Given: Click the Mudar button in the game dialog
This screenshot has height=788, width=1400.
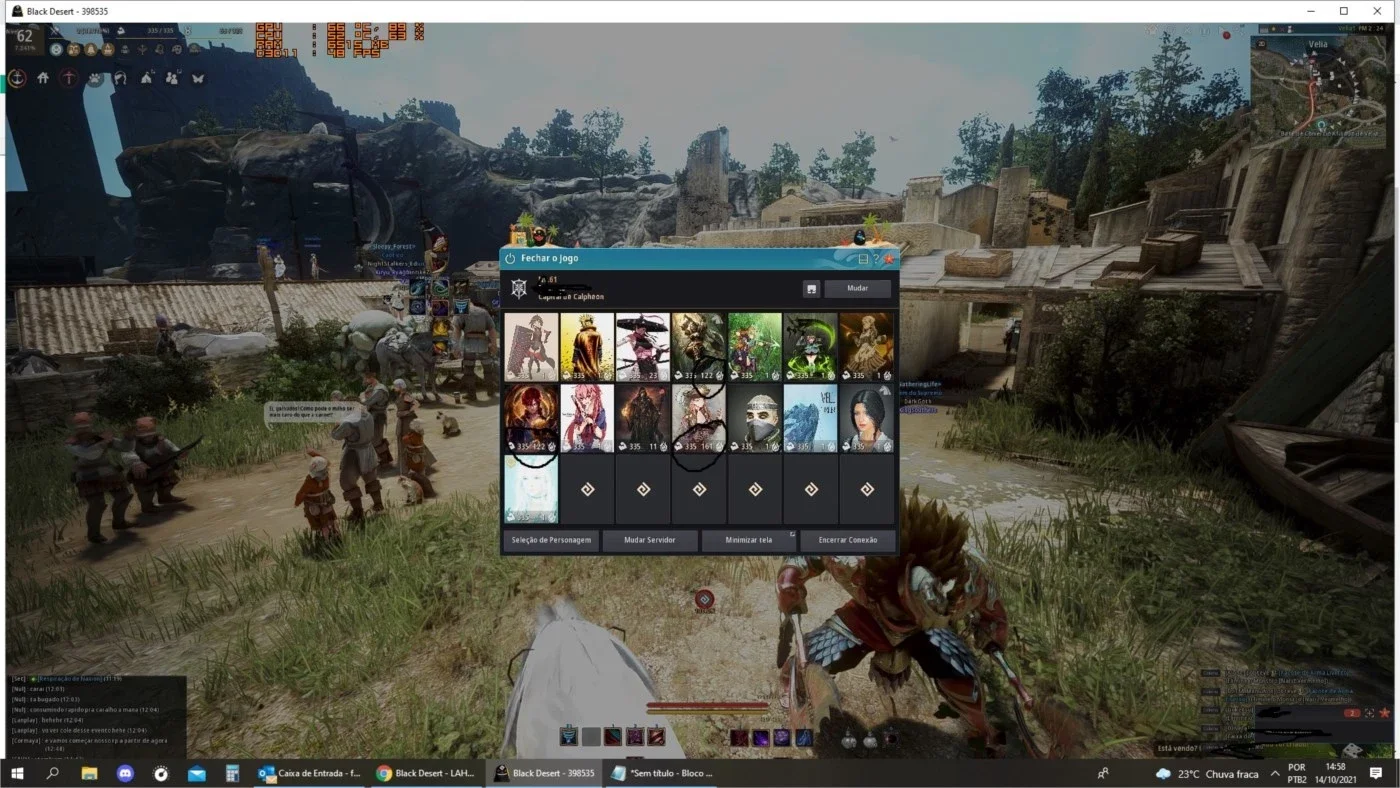Looking at the screenshot, I should tap(857, 288).
